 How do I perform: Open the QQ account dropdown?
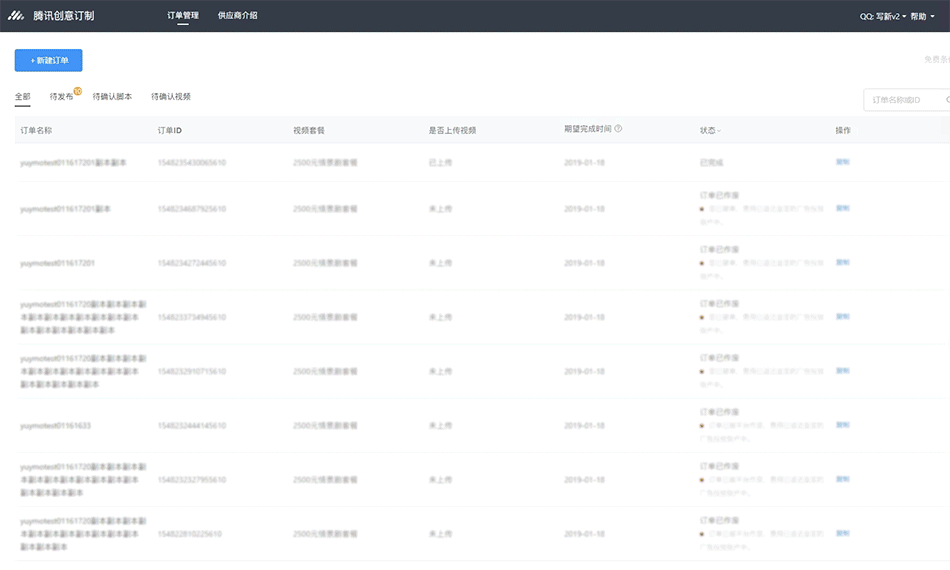882,16
